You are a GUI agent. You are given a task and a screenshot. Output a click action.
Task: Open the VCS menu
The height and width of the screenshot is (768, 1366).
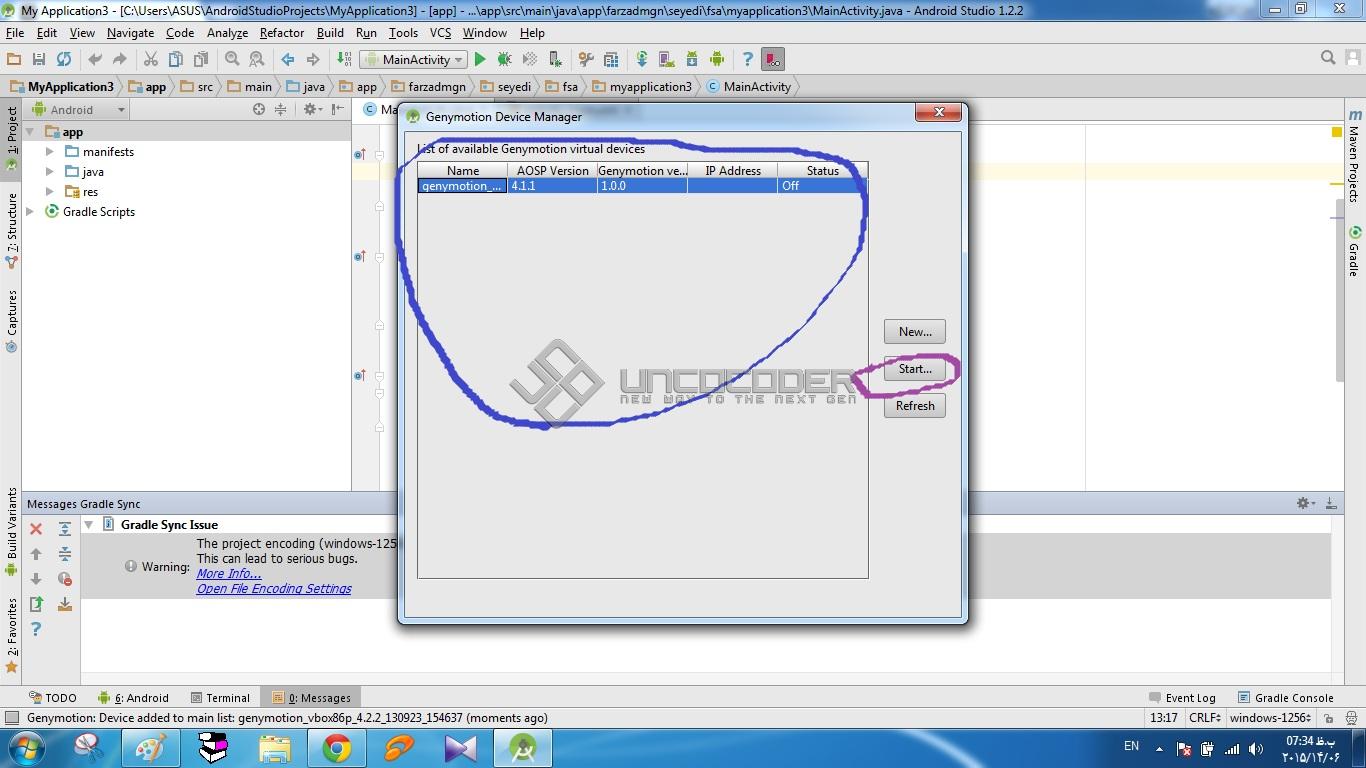pos(440,33)
